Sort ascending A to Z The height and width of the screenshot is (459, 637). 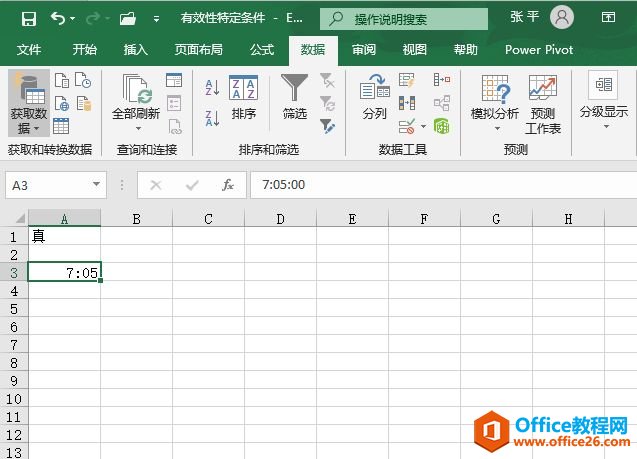[x=212, y=87]
